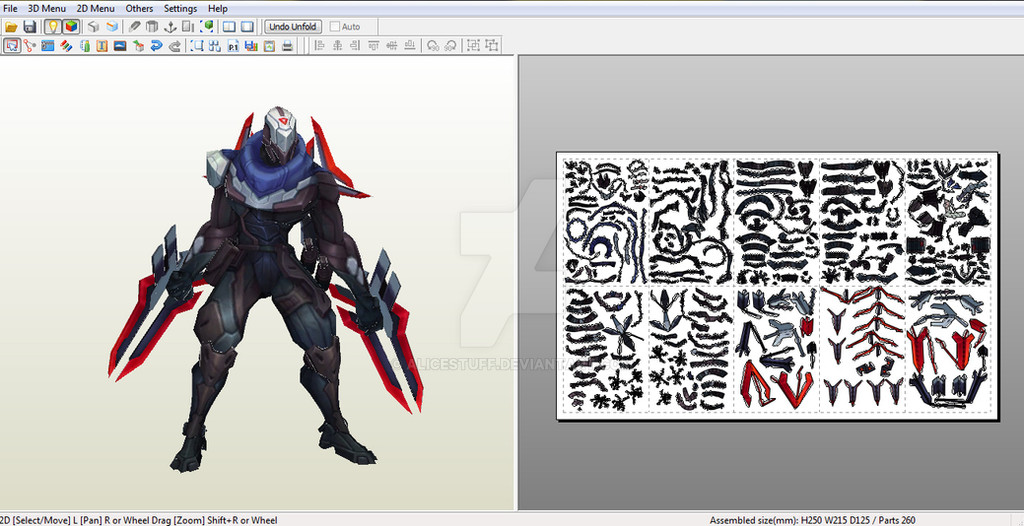The height and width of the screenshot is (526, 1024).
Task: Open the File menu
Action: pos(10,8)
